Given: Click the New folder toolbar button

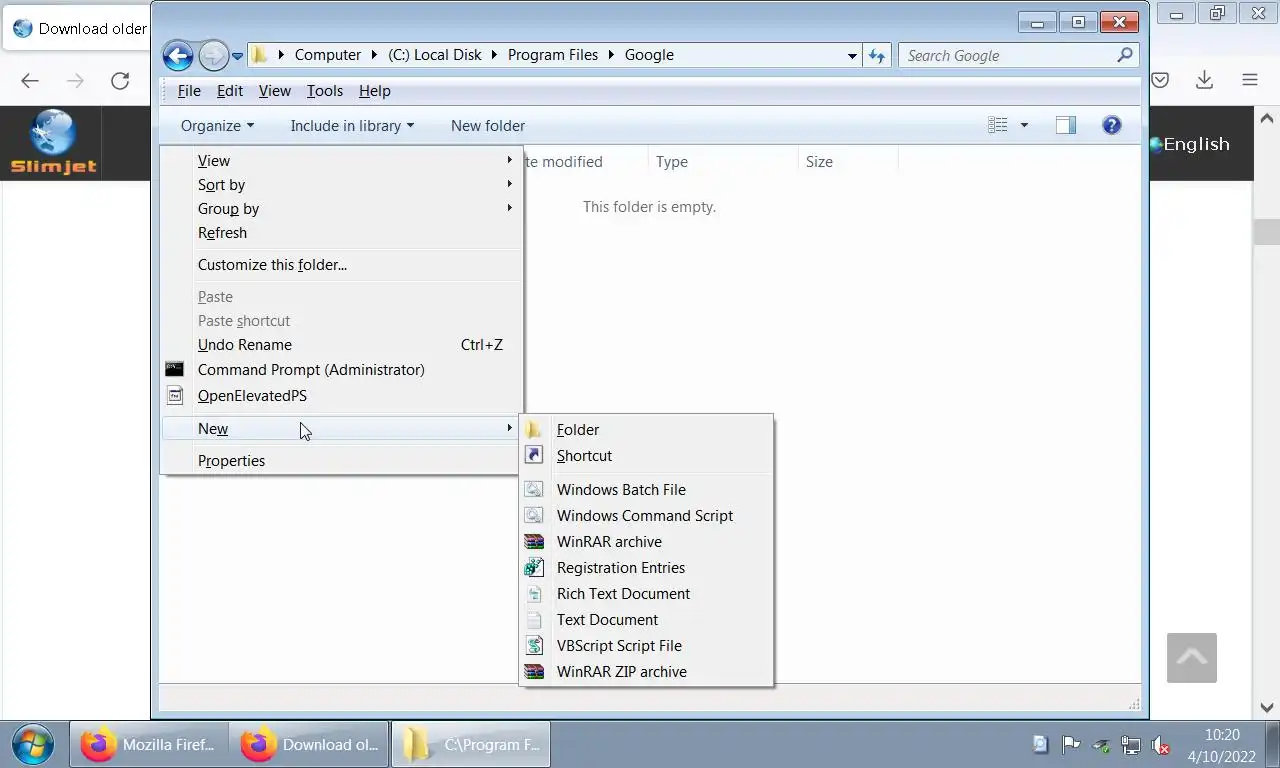Looking at the screenshot, I should click(x=488, y=126).
